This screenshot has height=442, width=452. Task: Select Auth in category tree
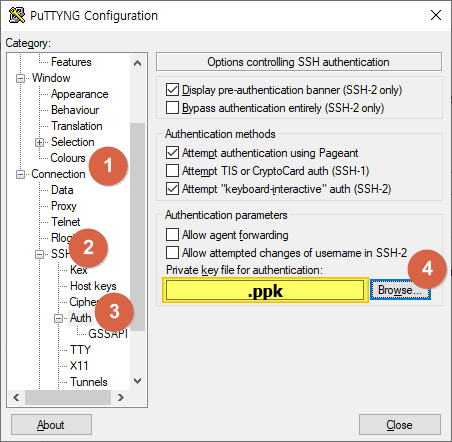(x=81, y=318)
